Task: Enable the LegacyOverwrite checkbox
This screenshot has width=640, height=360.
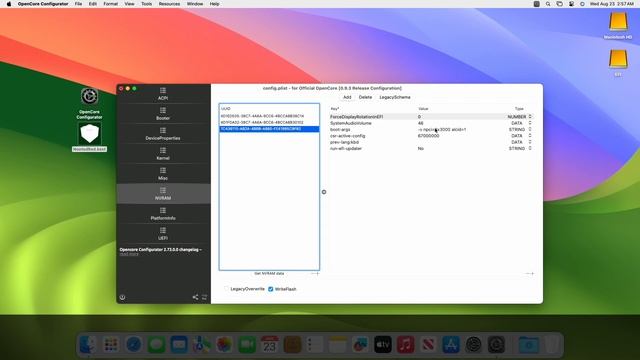Action: [226, 289]
